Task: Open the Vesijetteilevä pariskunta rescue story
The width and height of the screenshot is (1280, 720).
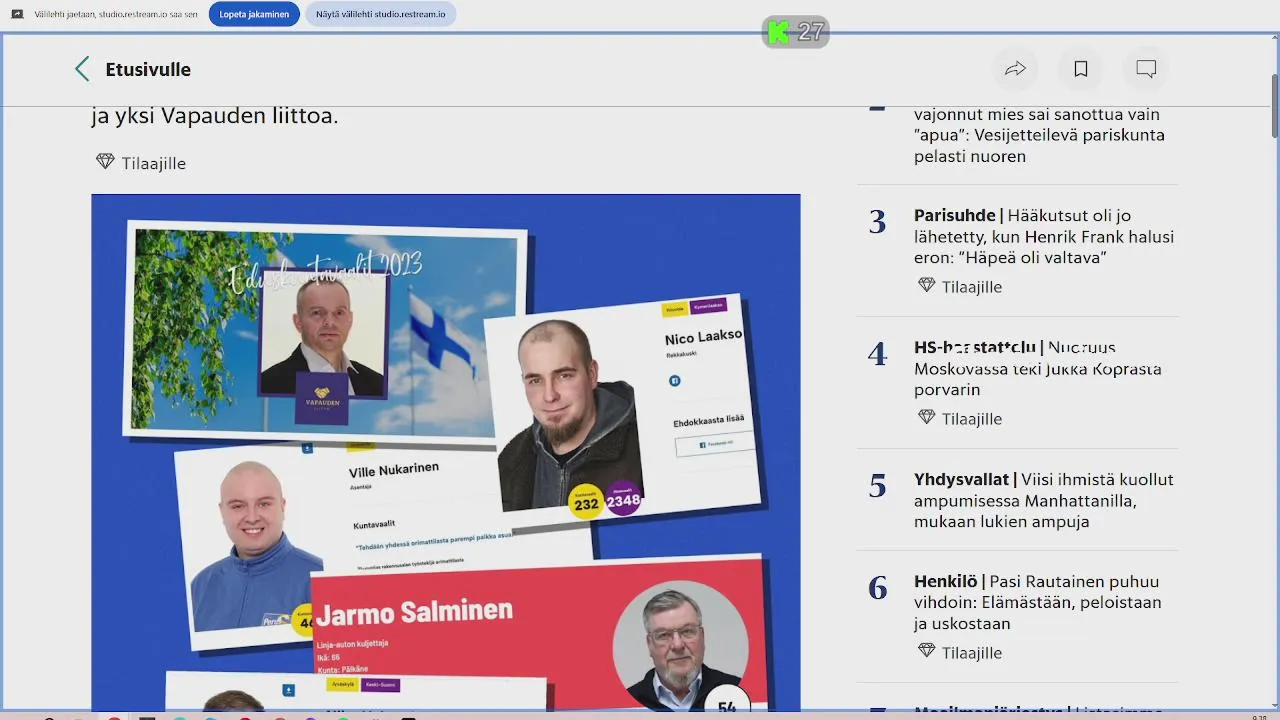Action: (x=1040, y=135)
